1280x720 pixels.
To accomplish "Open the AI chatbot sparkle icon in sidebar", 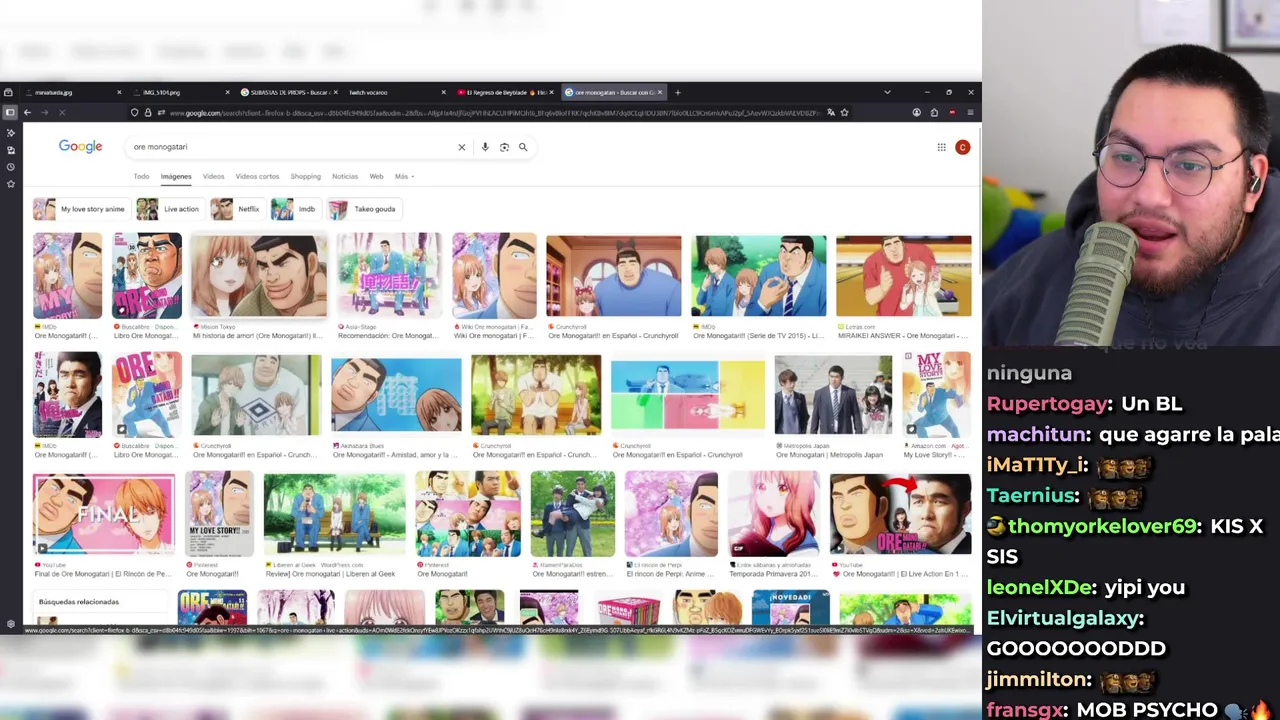I will pyautogui.click(x=10, y=132).
